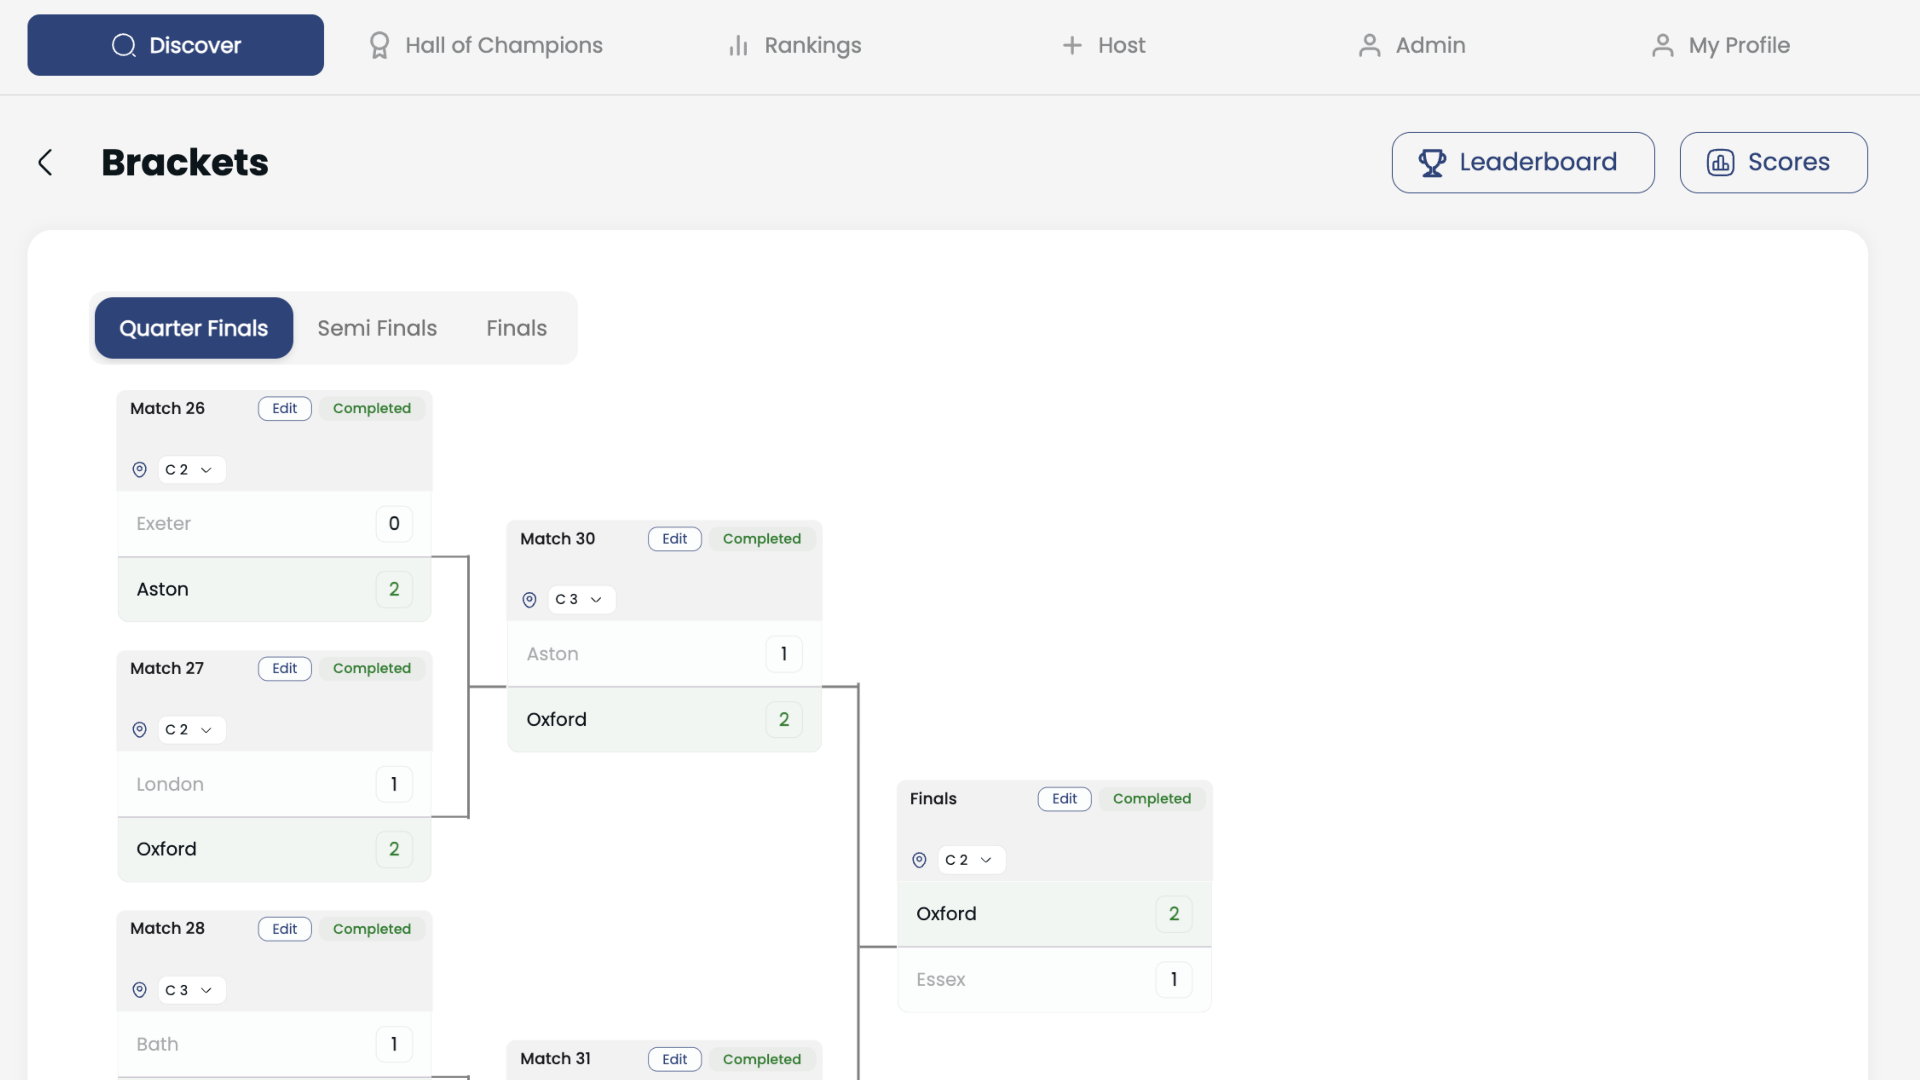Go to the Rankings page
The width and height of the screenshot is (1920, 1080).
(794, 45)
